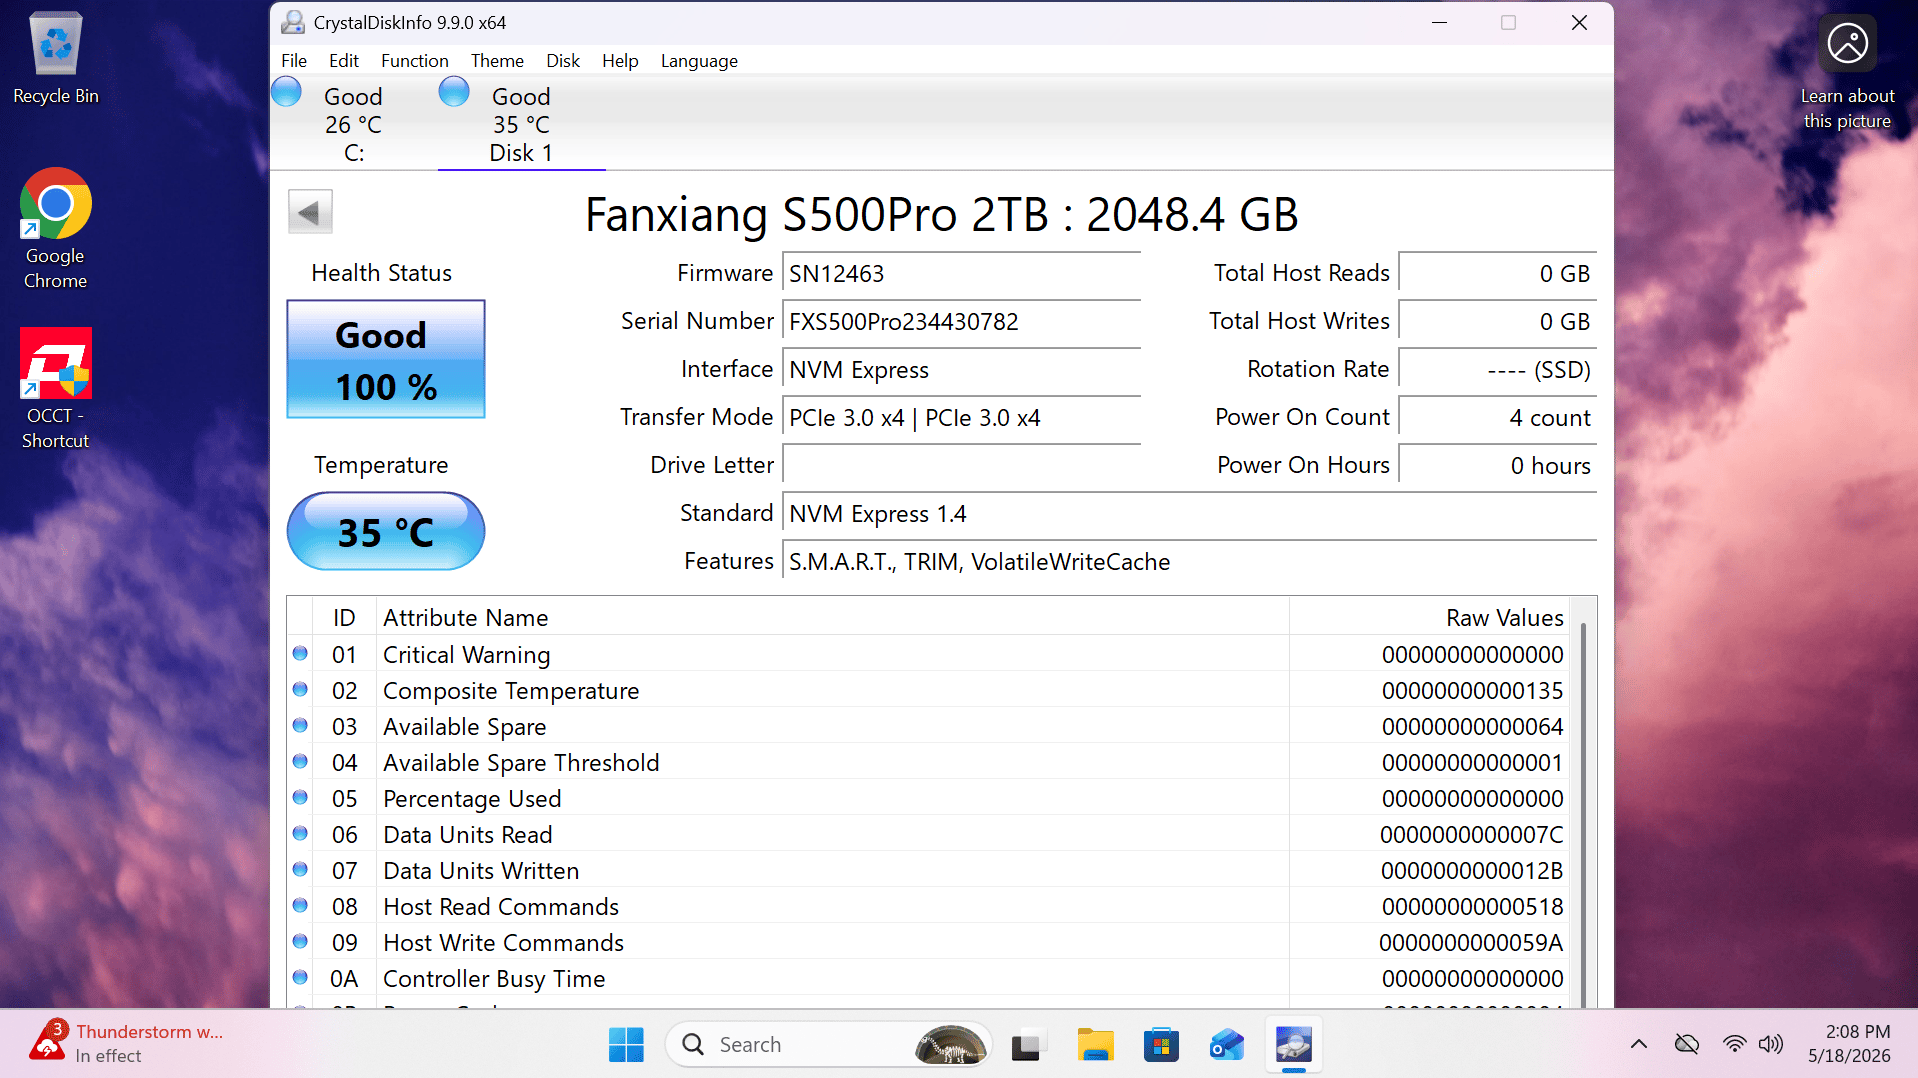The width and height of the screenshot is (1918, 1078).
Task: Open the File menu
Action: pos(294,60)
